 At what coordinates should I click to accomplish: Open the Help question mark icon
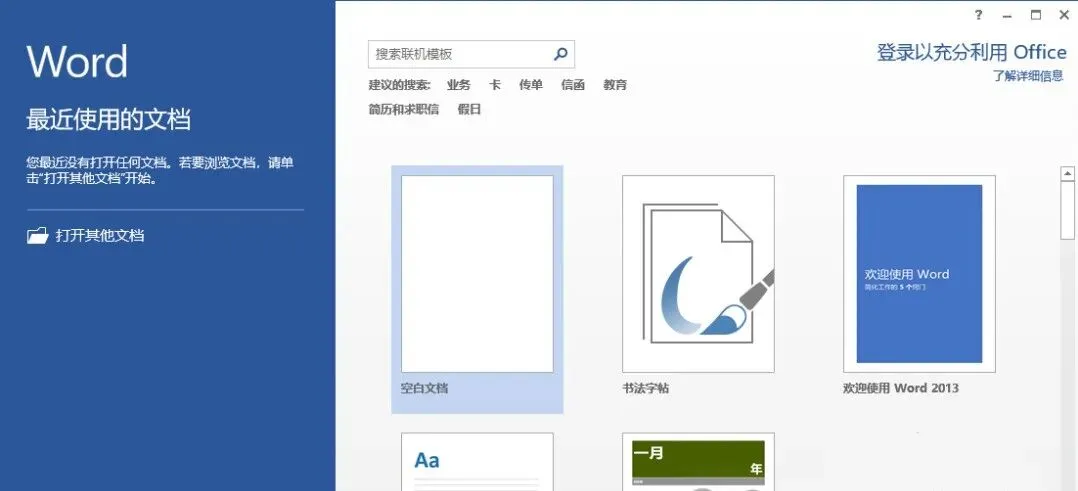(x=978, y=15)
